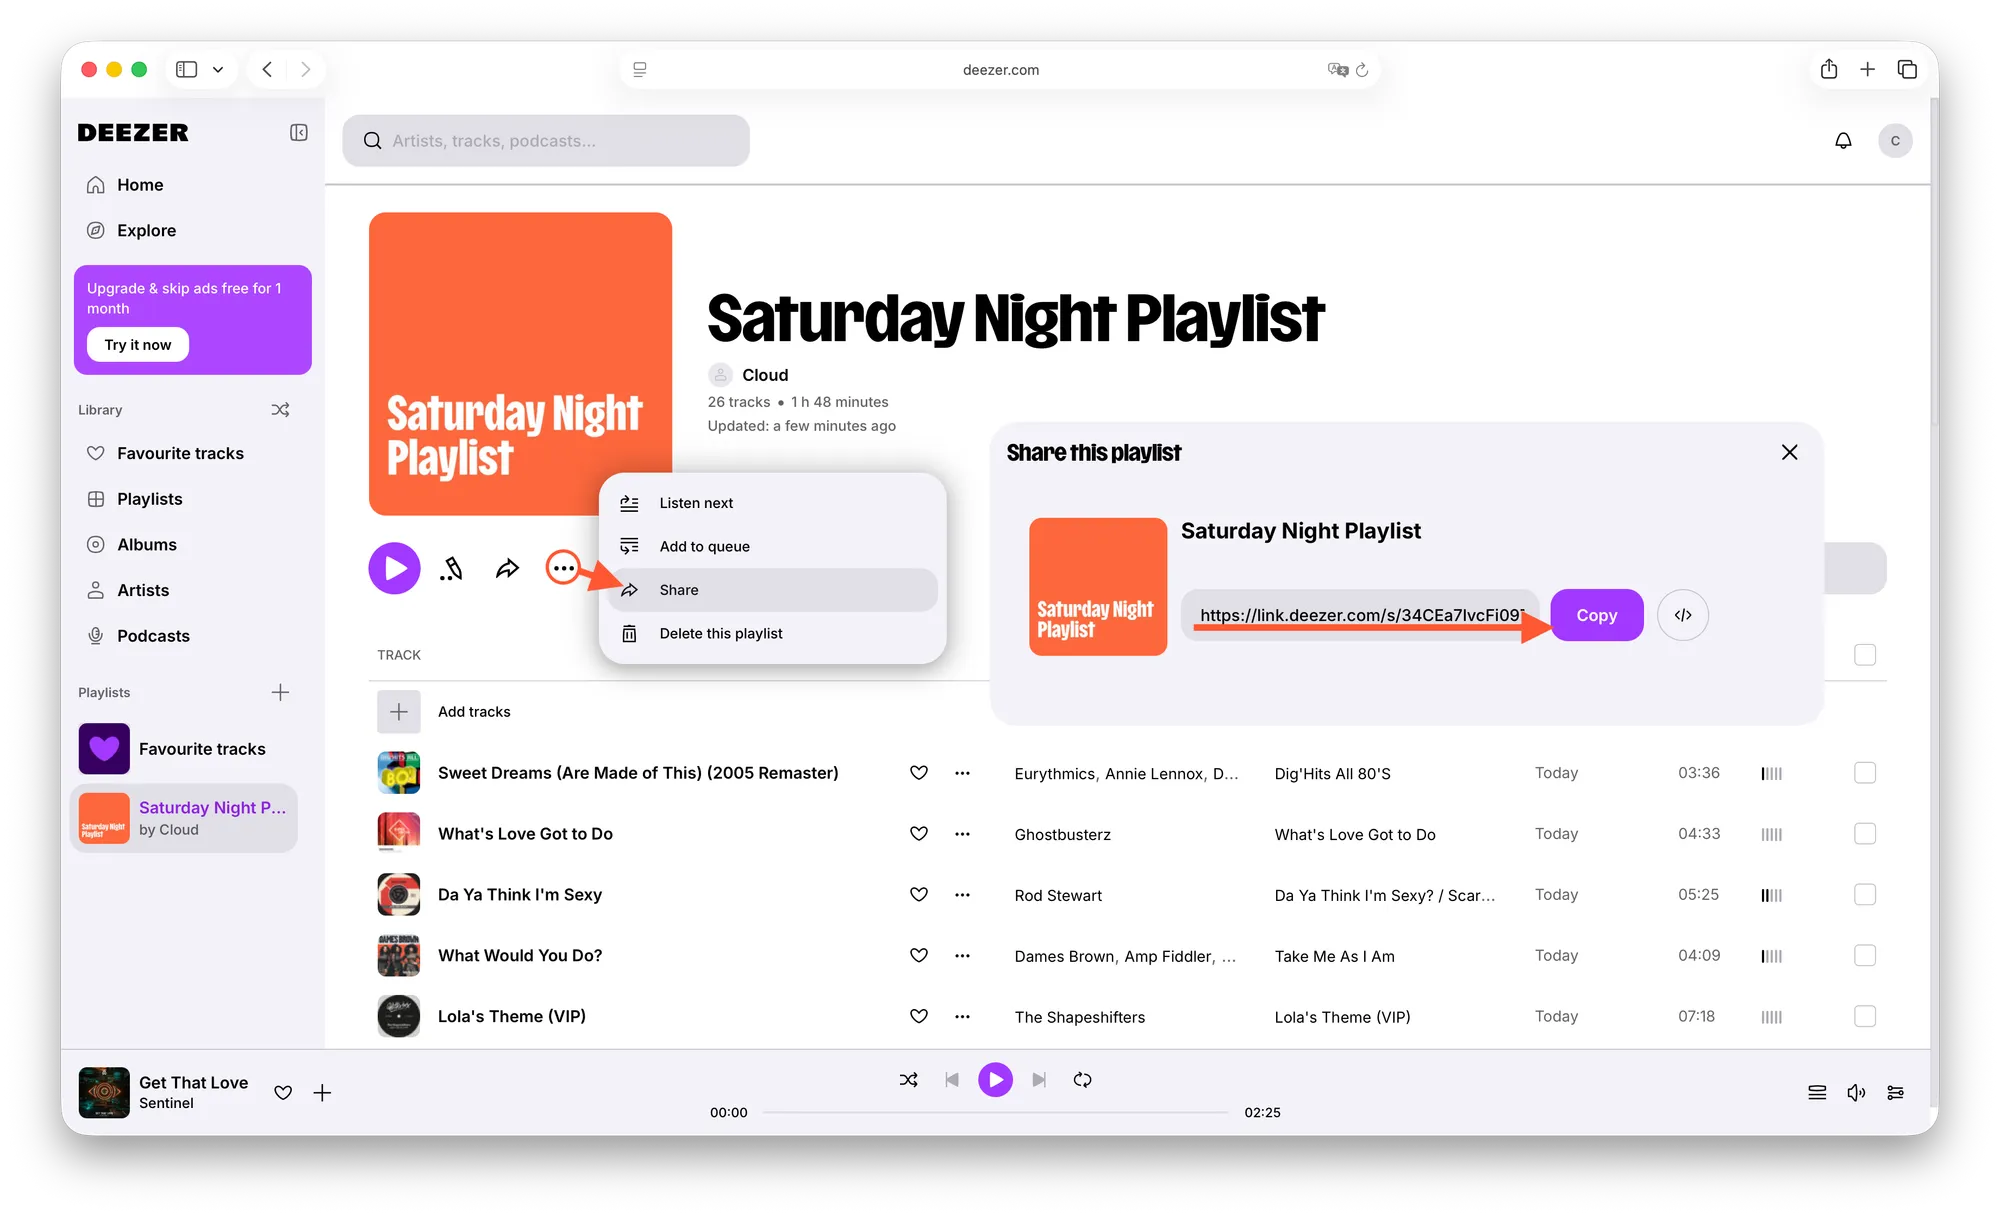Screen dimensions: 2000x1216
Task: Open the user profile avatar C
Action: click(1895, 141)
